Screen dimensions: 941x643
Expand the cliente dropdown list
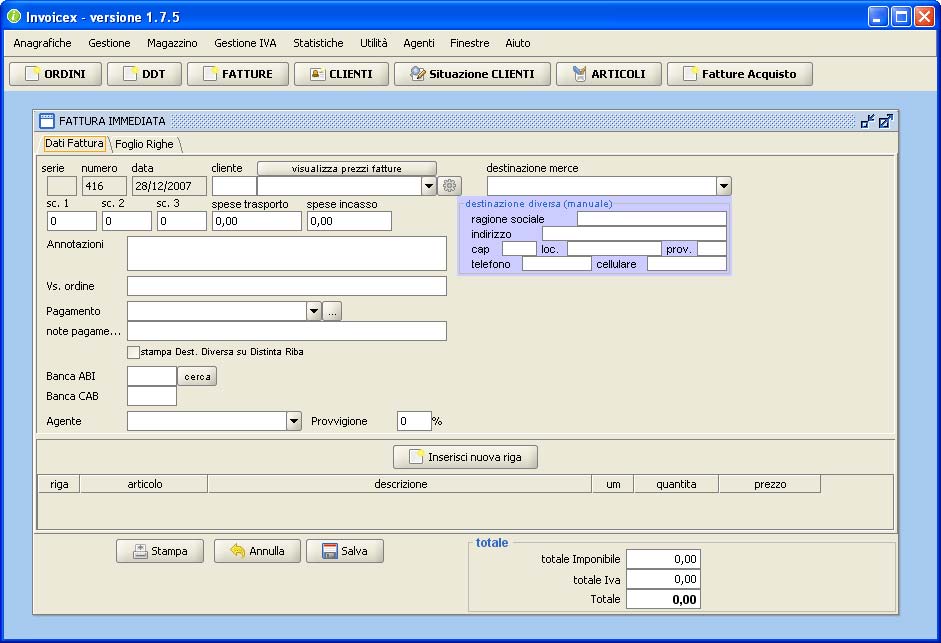pos(428,186)
